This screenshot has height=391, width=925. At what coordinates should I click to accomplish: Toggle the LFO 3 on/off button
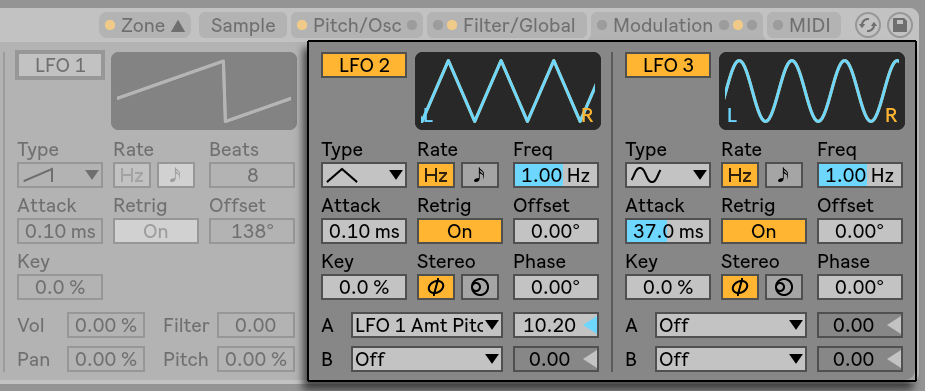[668, 65]
